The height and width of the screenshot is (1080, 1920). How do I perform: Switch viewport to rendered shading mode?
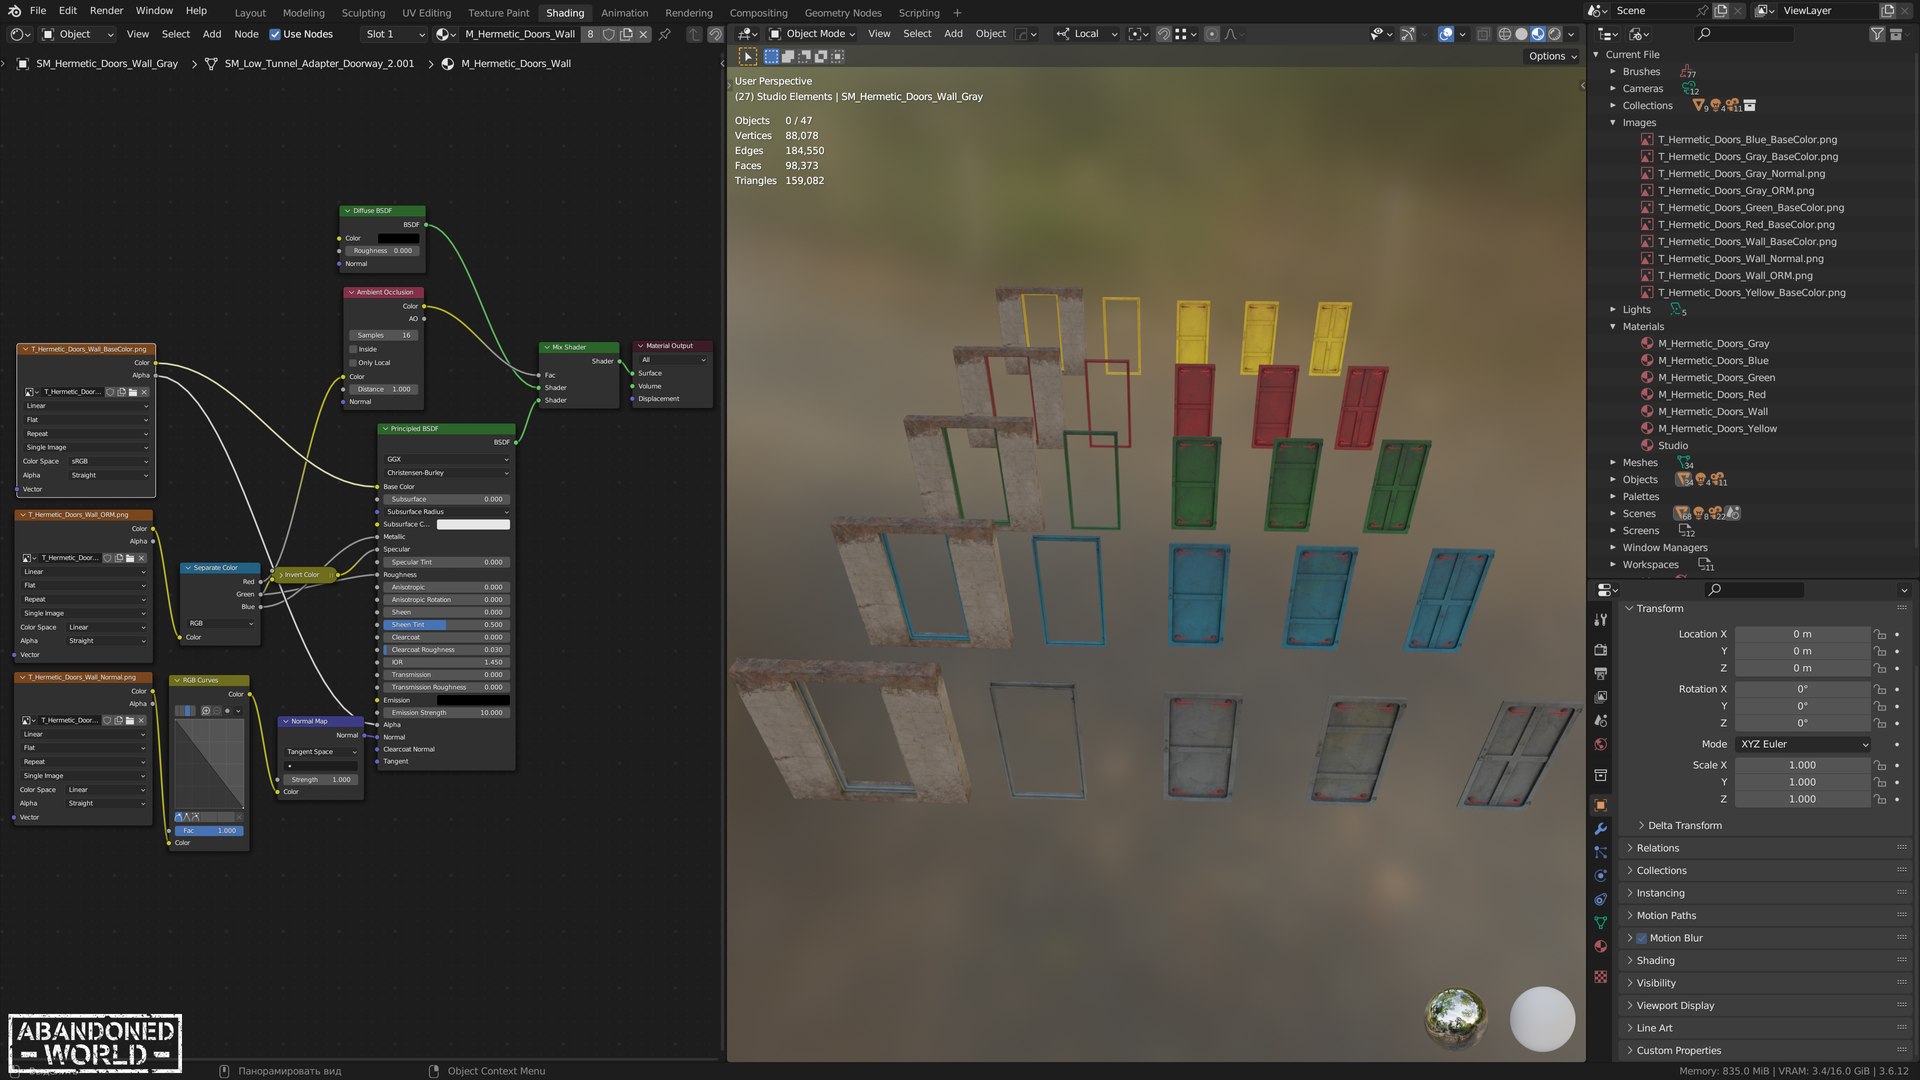pyautogui.click(x=1555, y=34)
